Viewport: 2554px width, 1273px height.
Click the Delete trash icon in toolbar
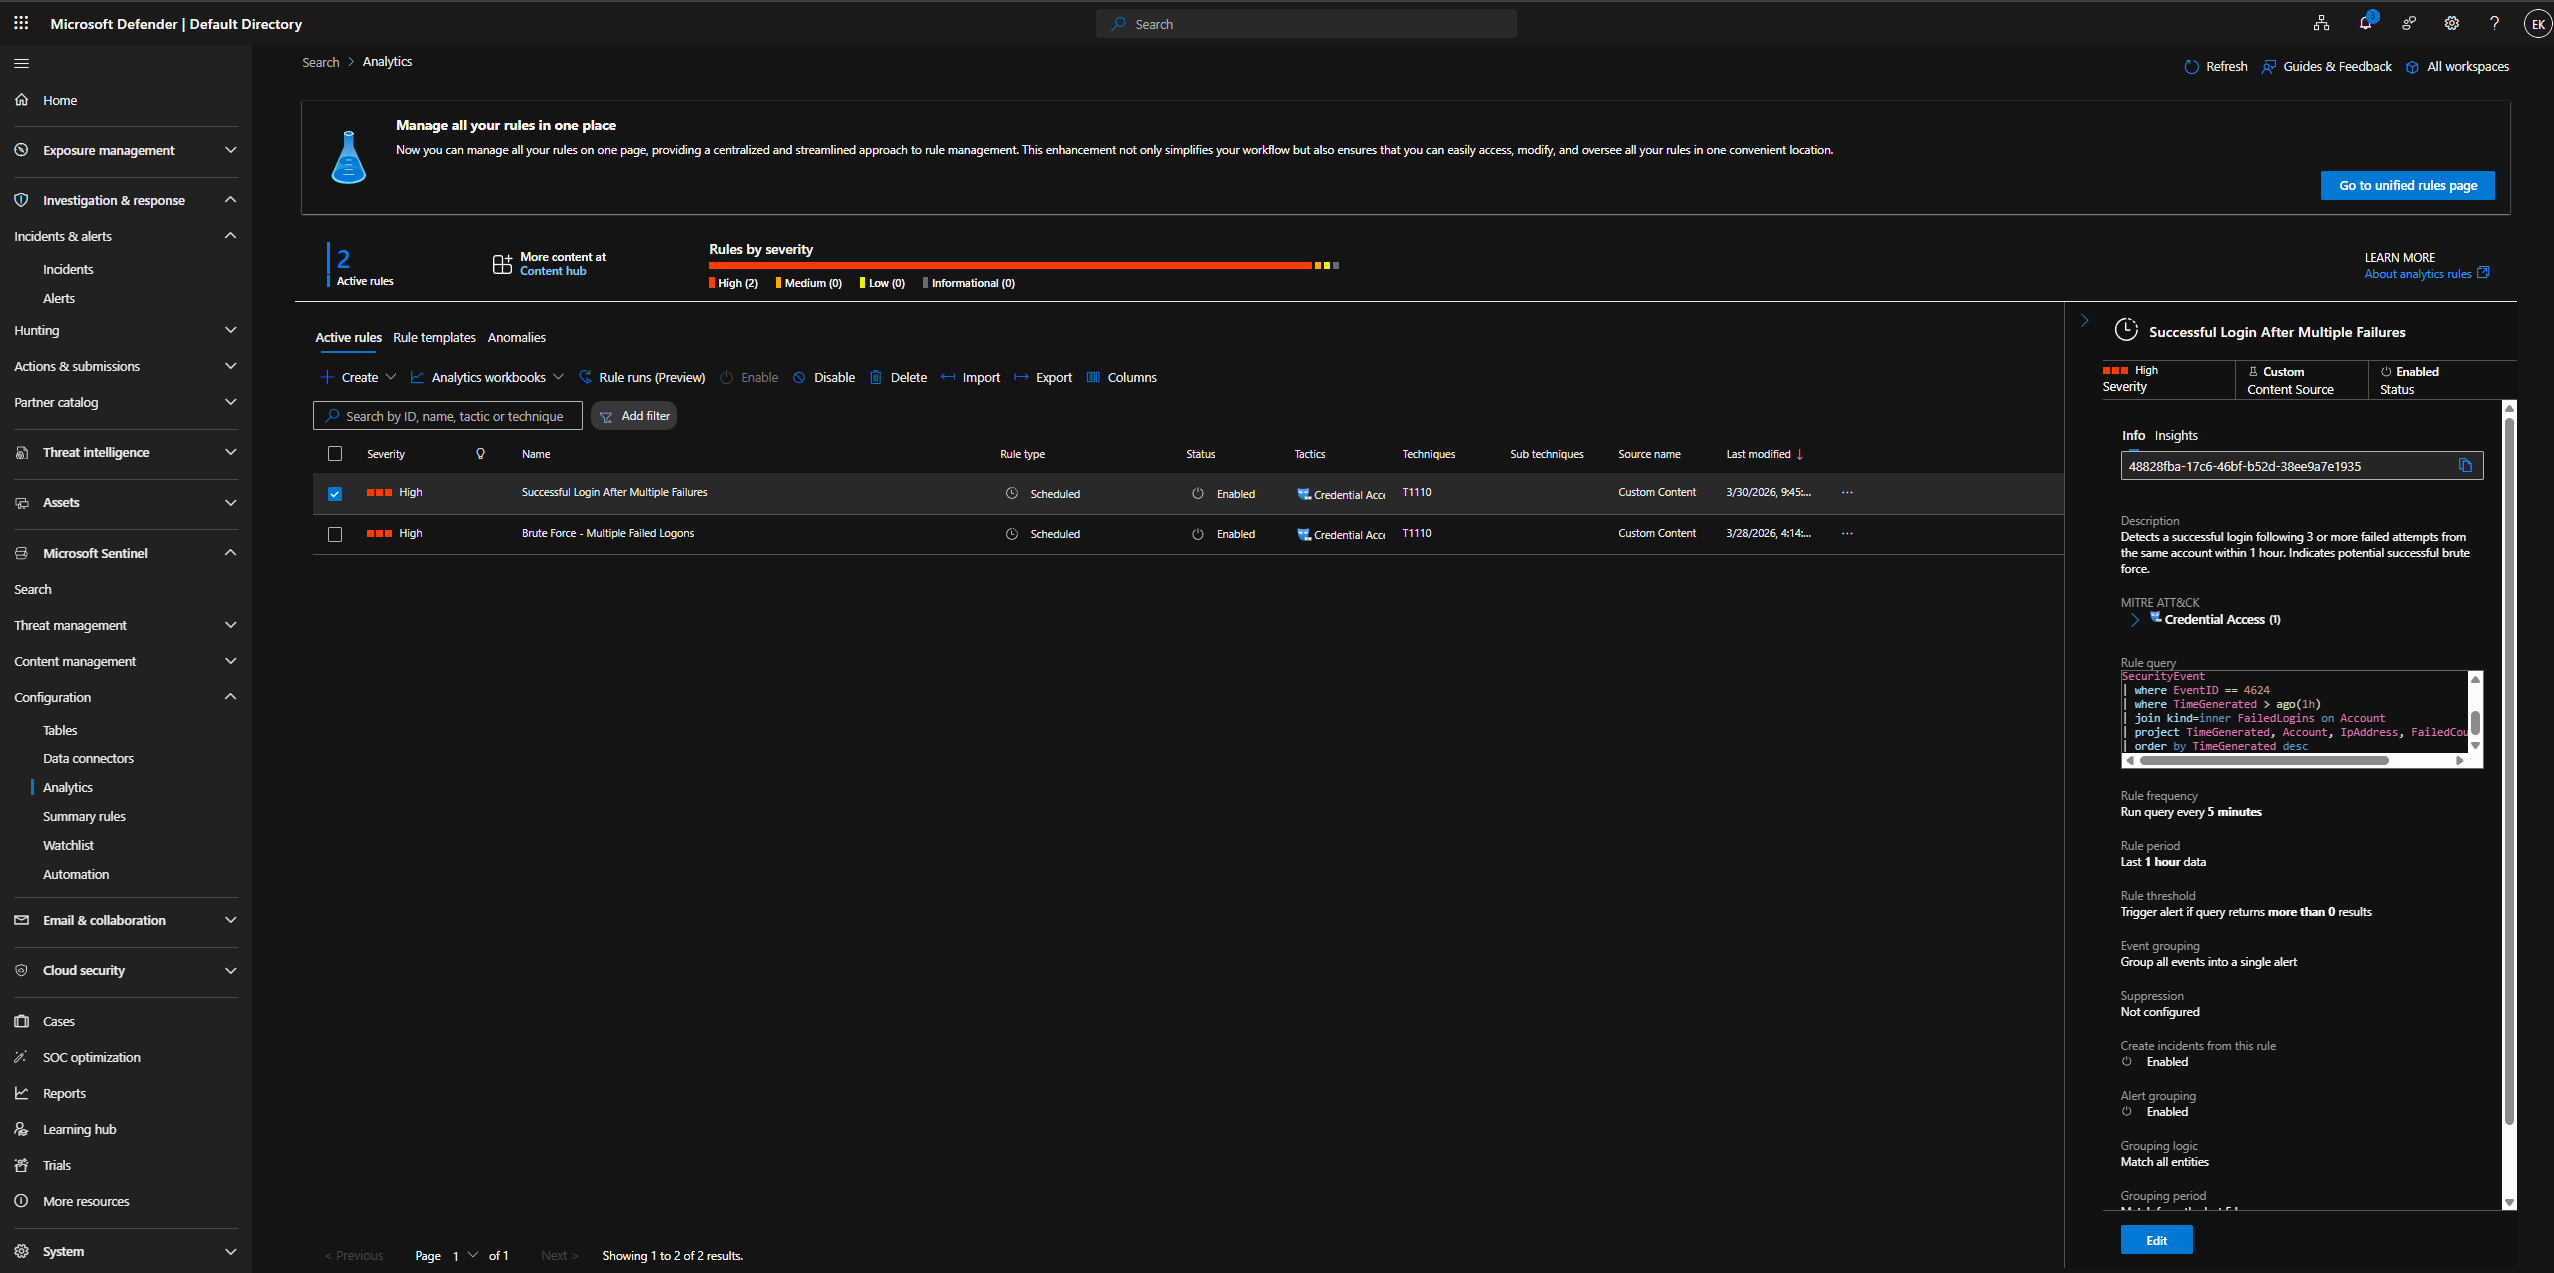pos(876,377)
